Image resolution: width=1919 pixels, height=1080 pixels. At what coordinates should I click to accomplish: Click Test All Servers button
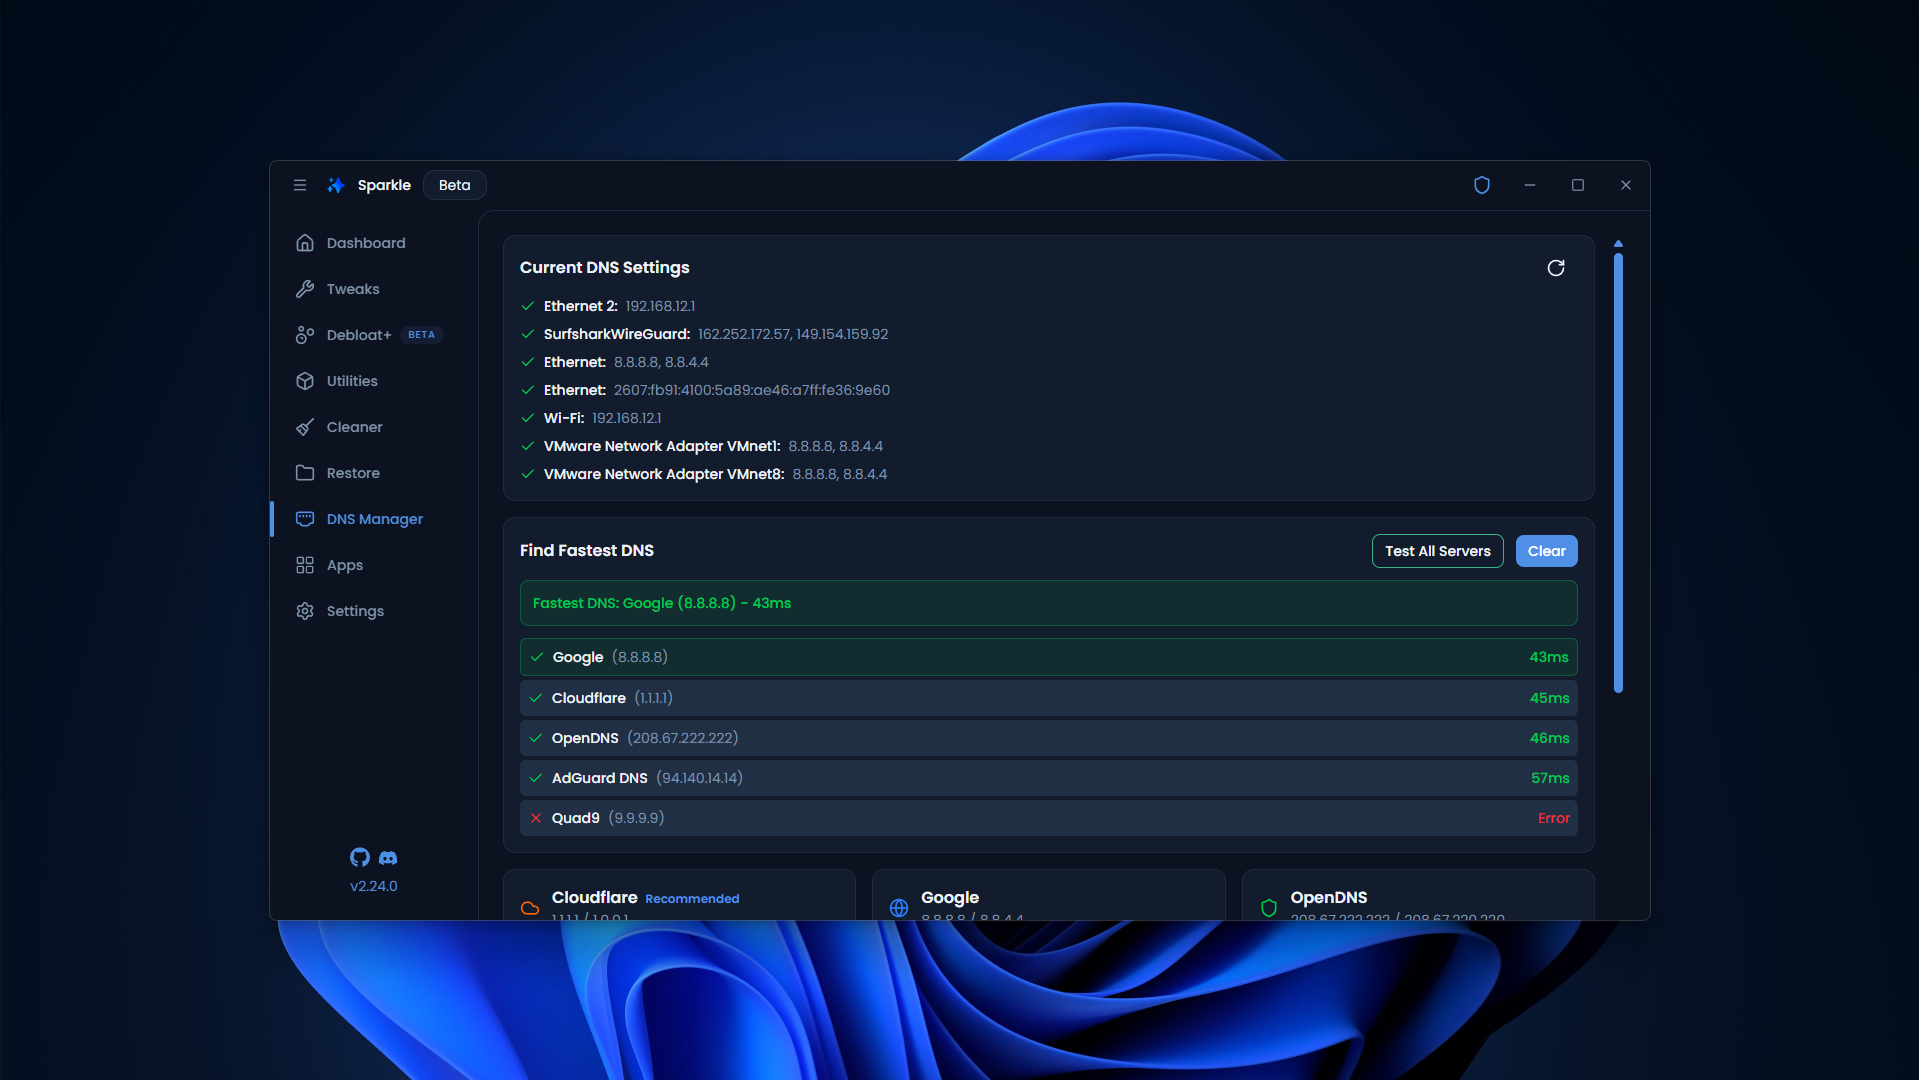(x=1438, y=551)
